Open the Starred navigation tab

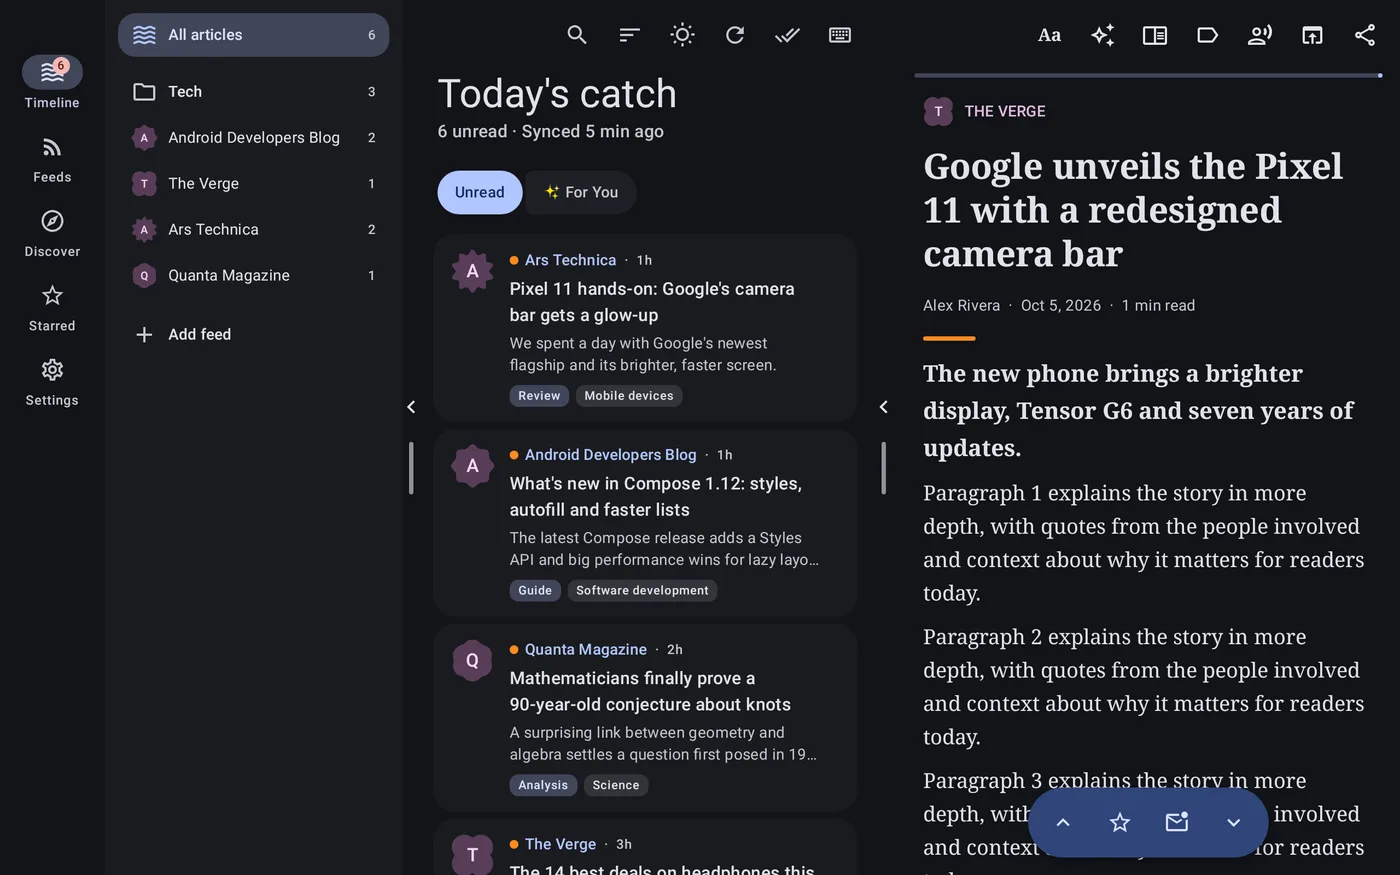[52, 307]
